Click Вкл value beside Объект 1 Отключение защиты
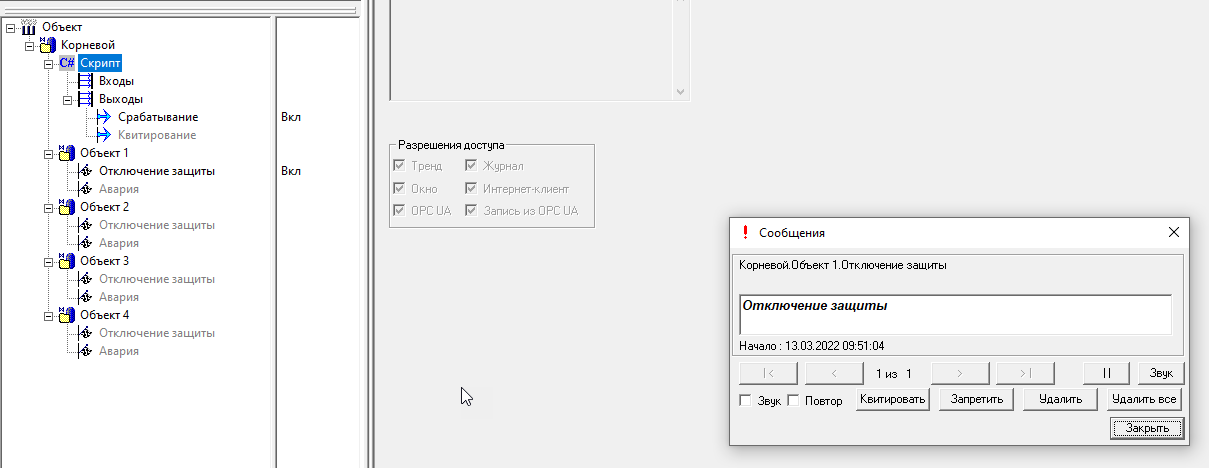1209x468 pixels. [x=291, y=171]
